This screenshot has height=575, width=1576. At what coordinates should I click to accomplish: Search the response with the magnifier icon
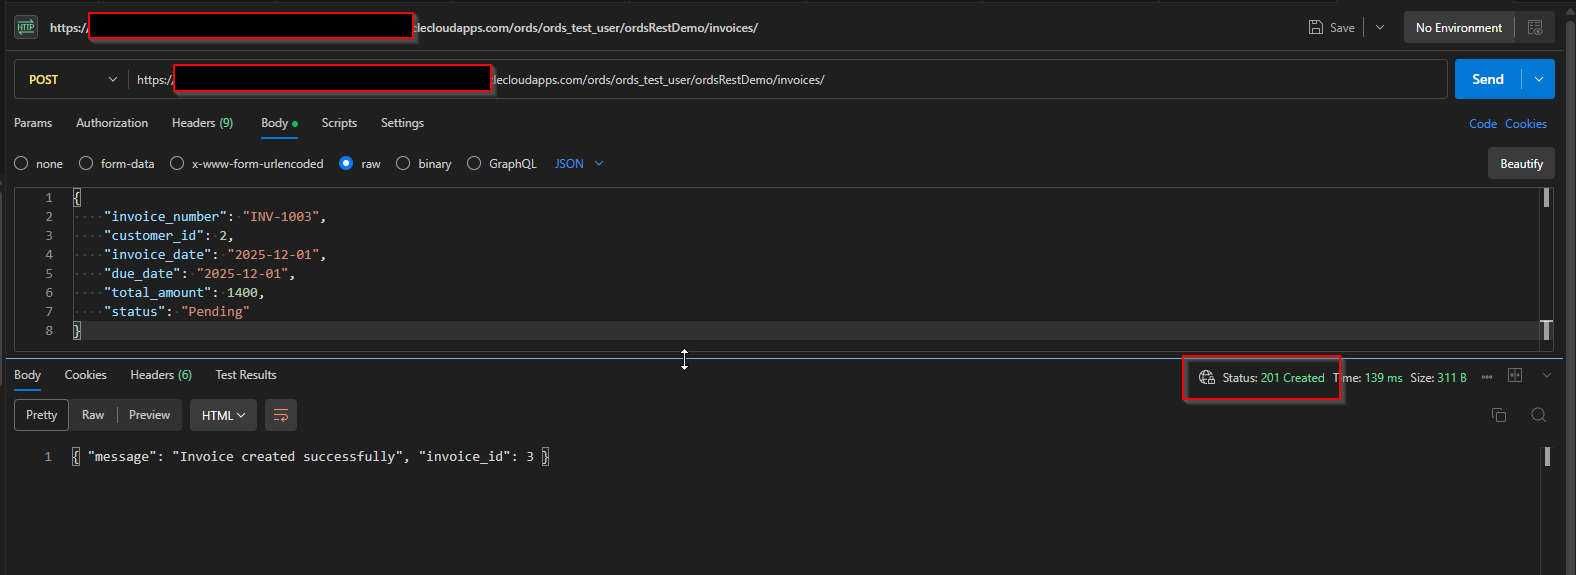click(1539, 415)
